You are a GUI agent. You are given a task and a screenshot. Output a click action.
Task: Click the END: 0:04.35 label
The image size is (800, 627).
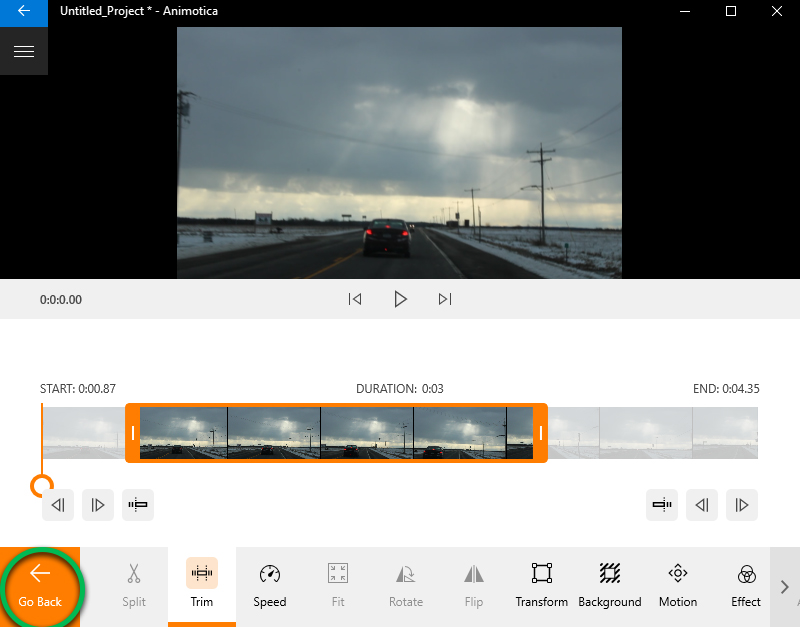tap(726, 389)
